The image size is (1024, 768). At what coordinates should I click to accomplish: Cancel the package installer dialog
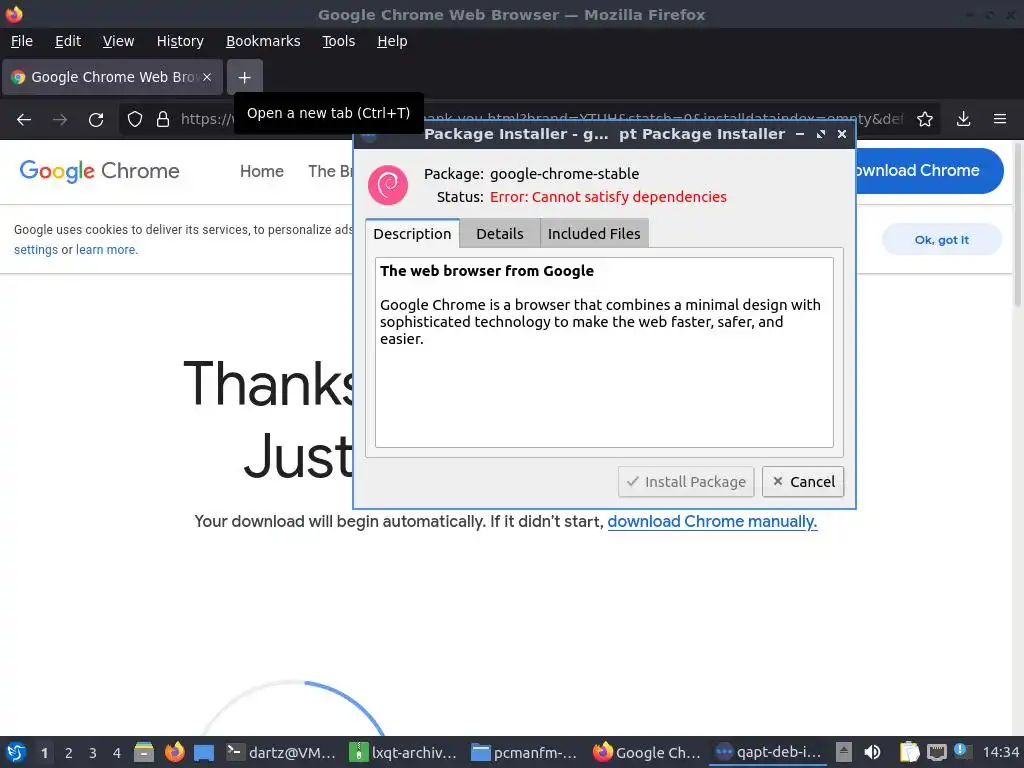pos(803,482)
